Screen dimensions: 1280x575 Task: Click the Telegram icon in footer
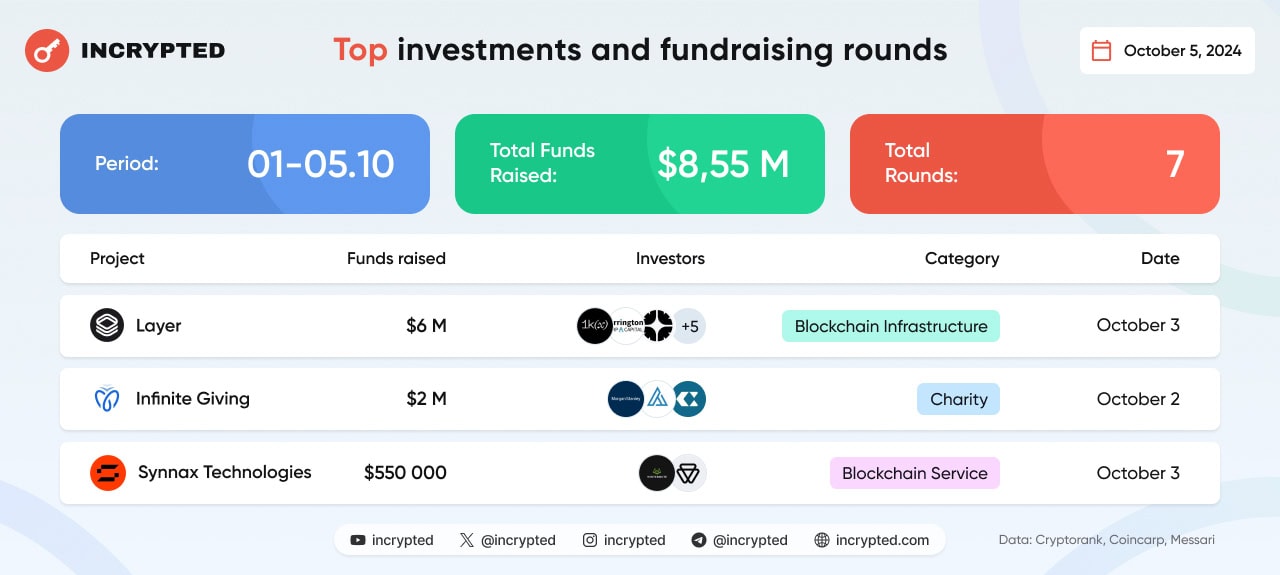tap(699, 540)
